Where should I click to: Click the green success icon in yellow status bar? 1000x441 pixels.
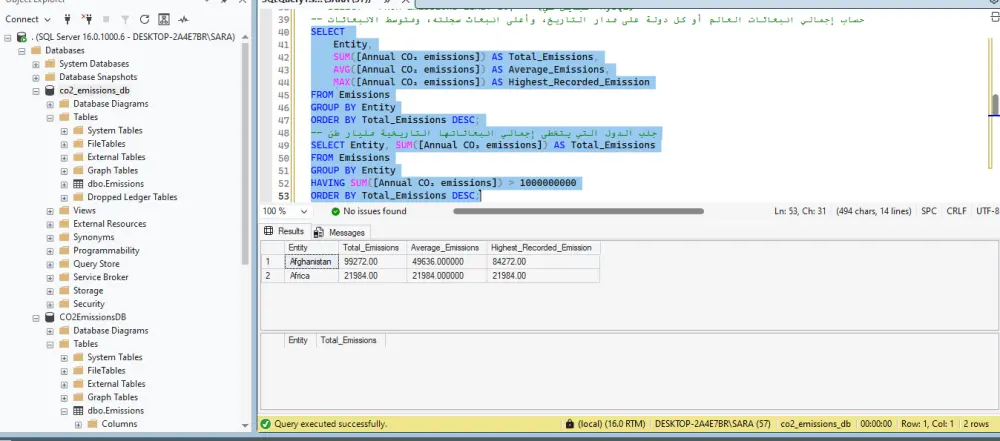pos(265,423)
